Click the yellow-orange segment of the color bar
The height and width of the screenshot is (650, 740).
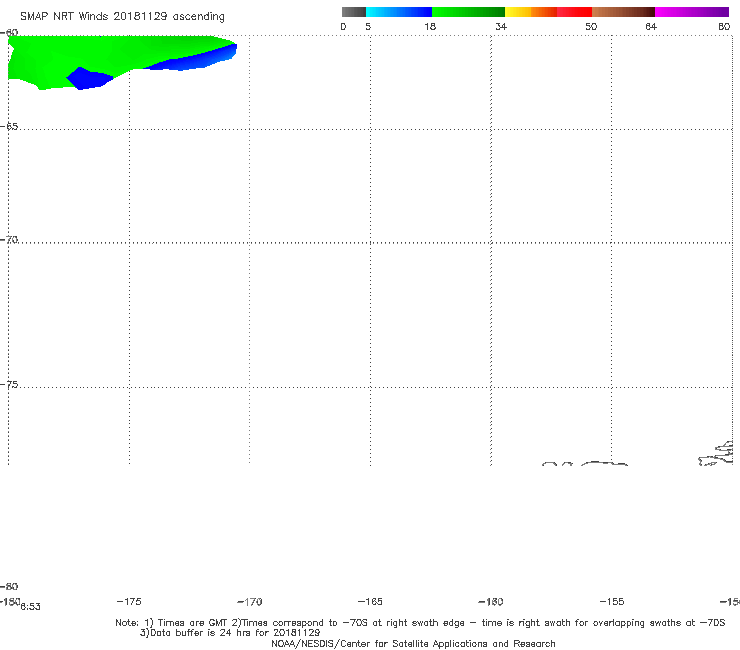(x=530, y=12)
